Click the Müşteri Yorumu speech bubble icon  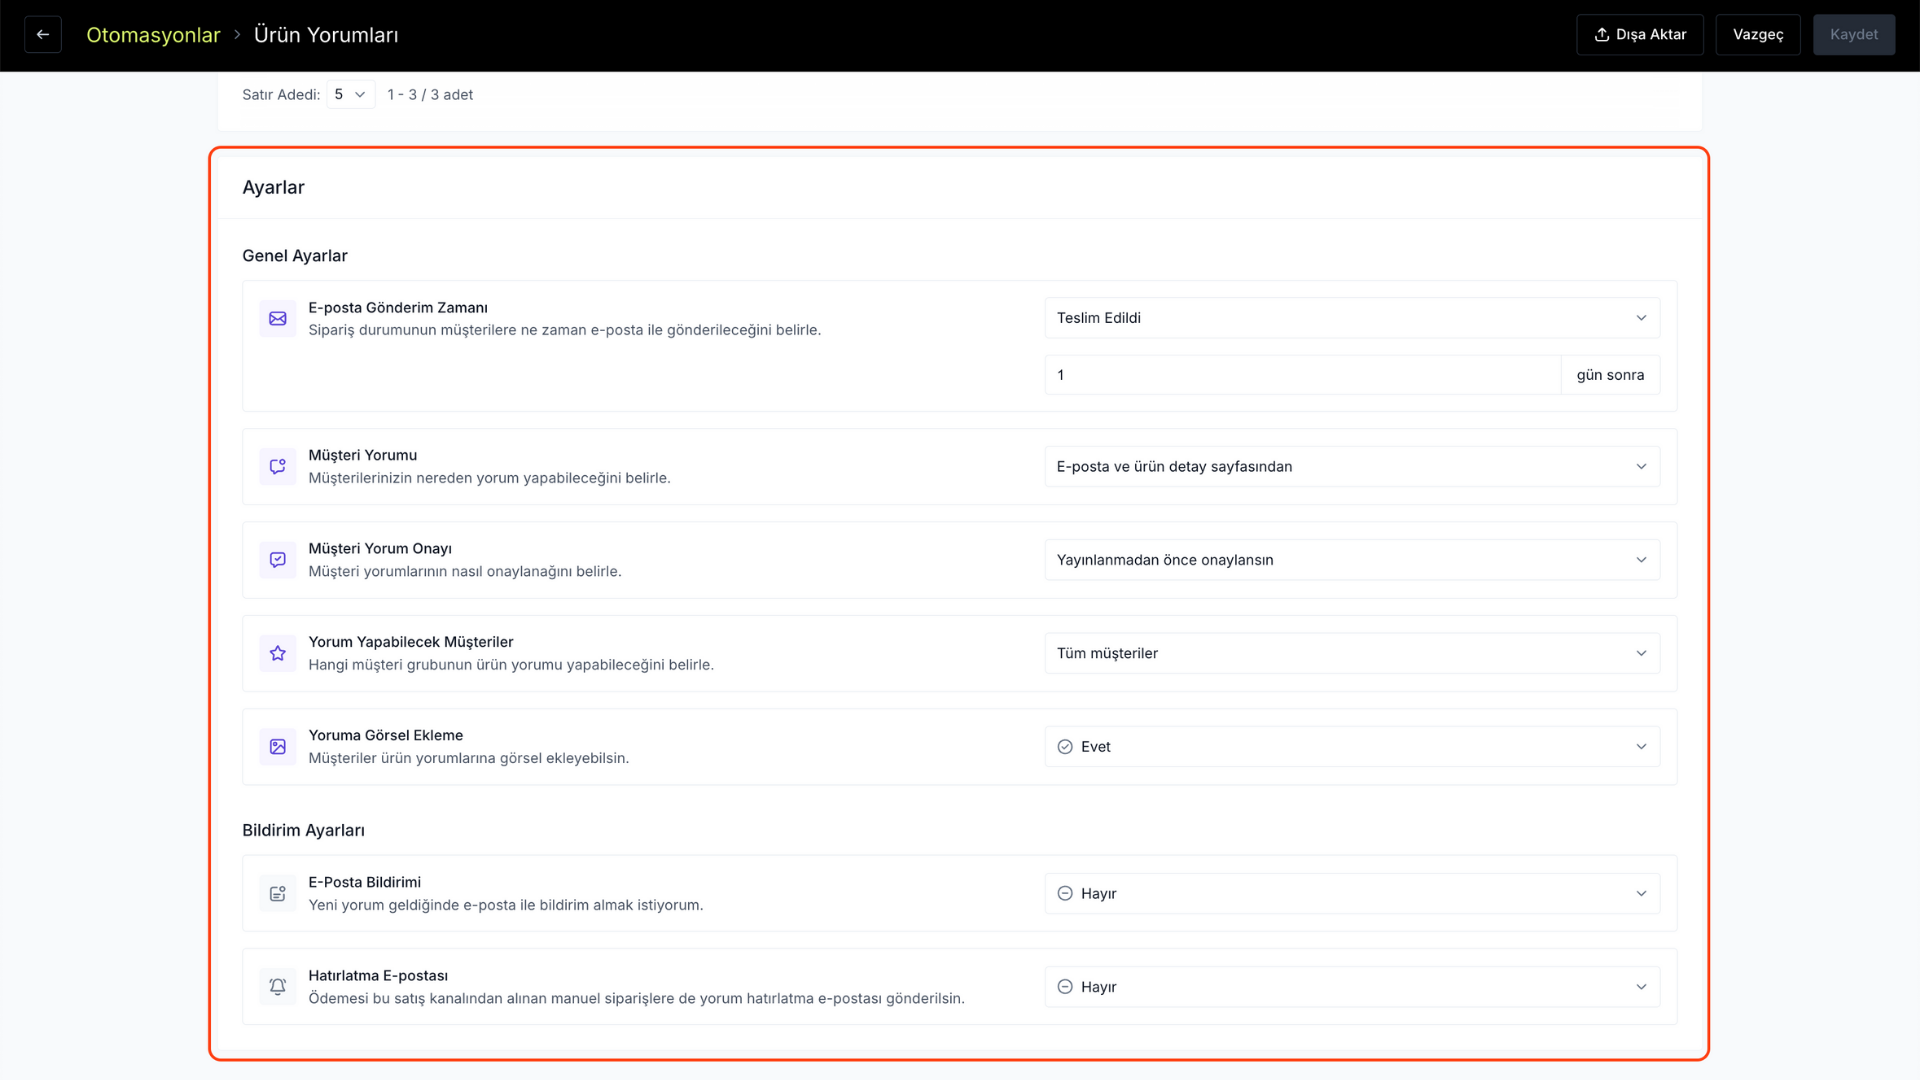(278, 466)
